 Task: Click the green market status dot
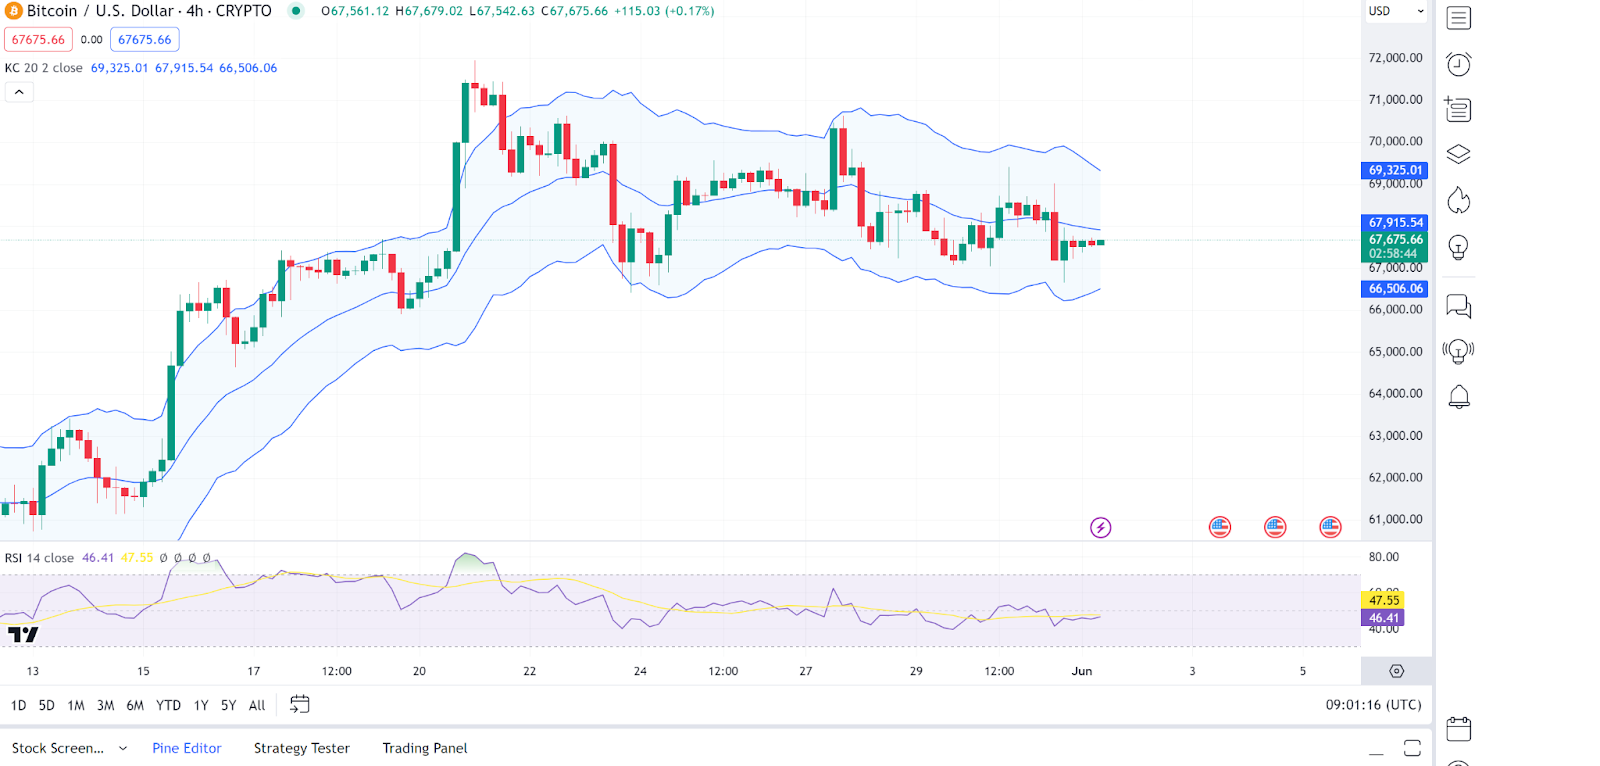click(296, 11)
